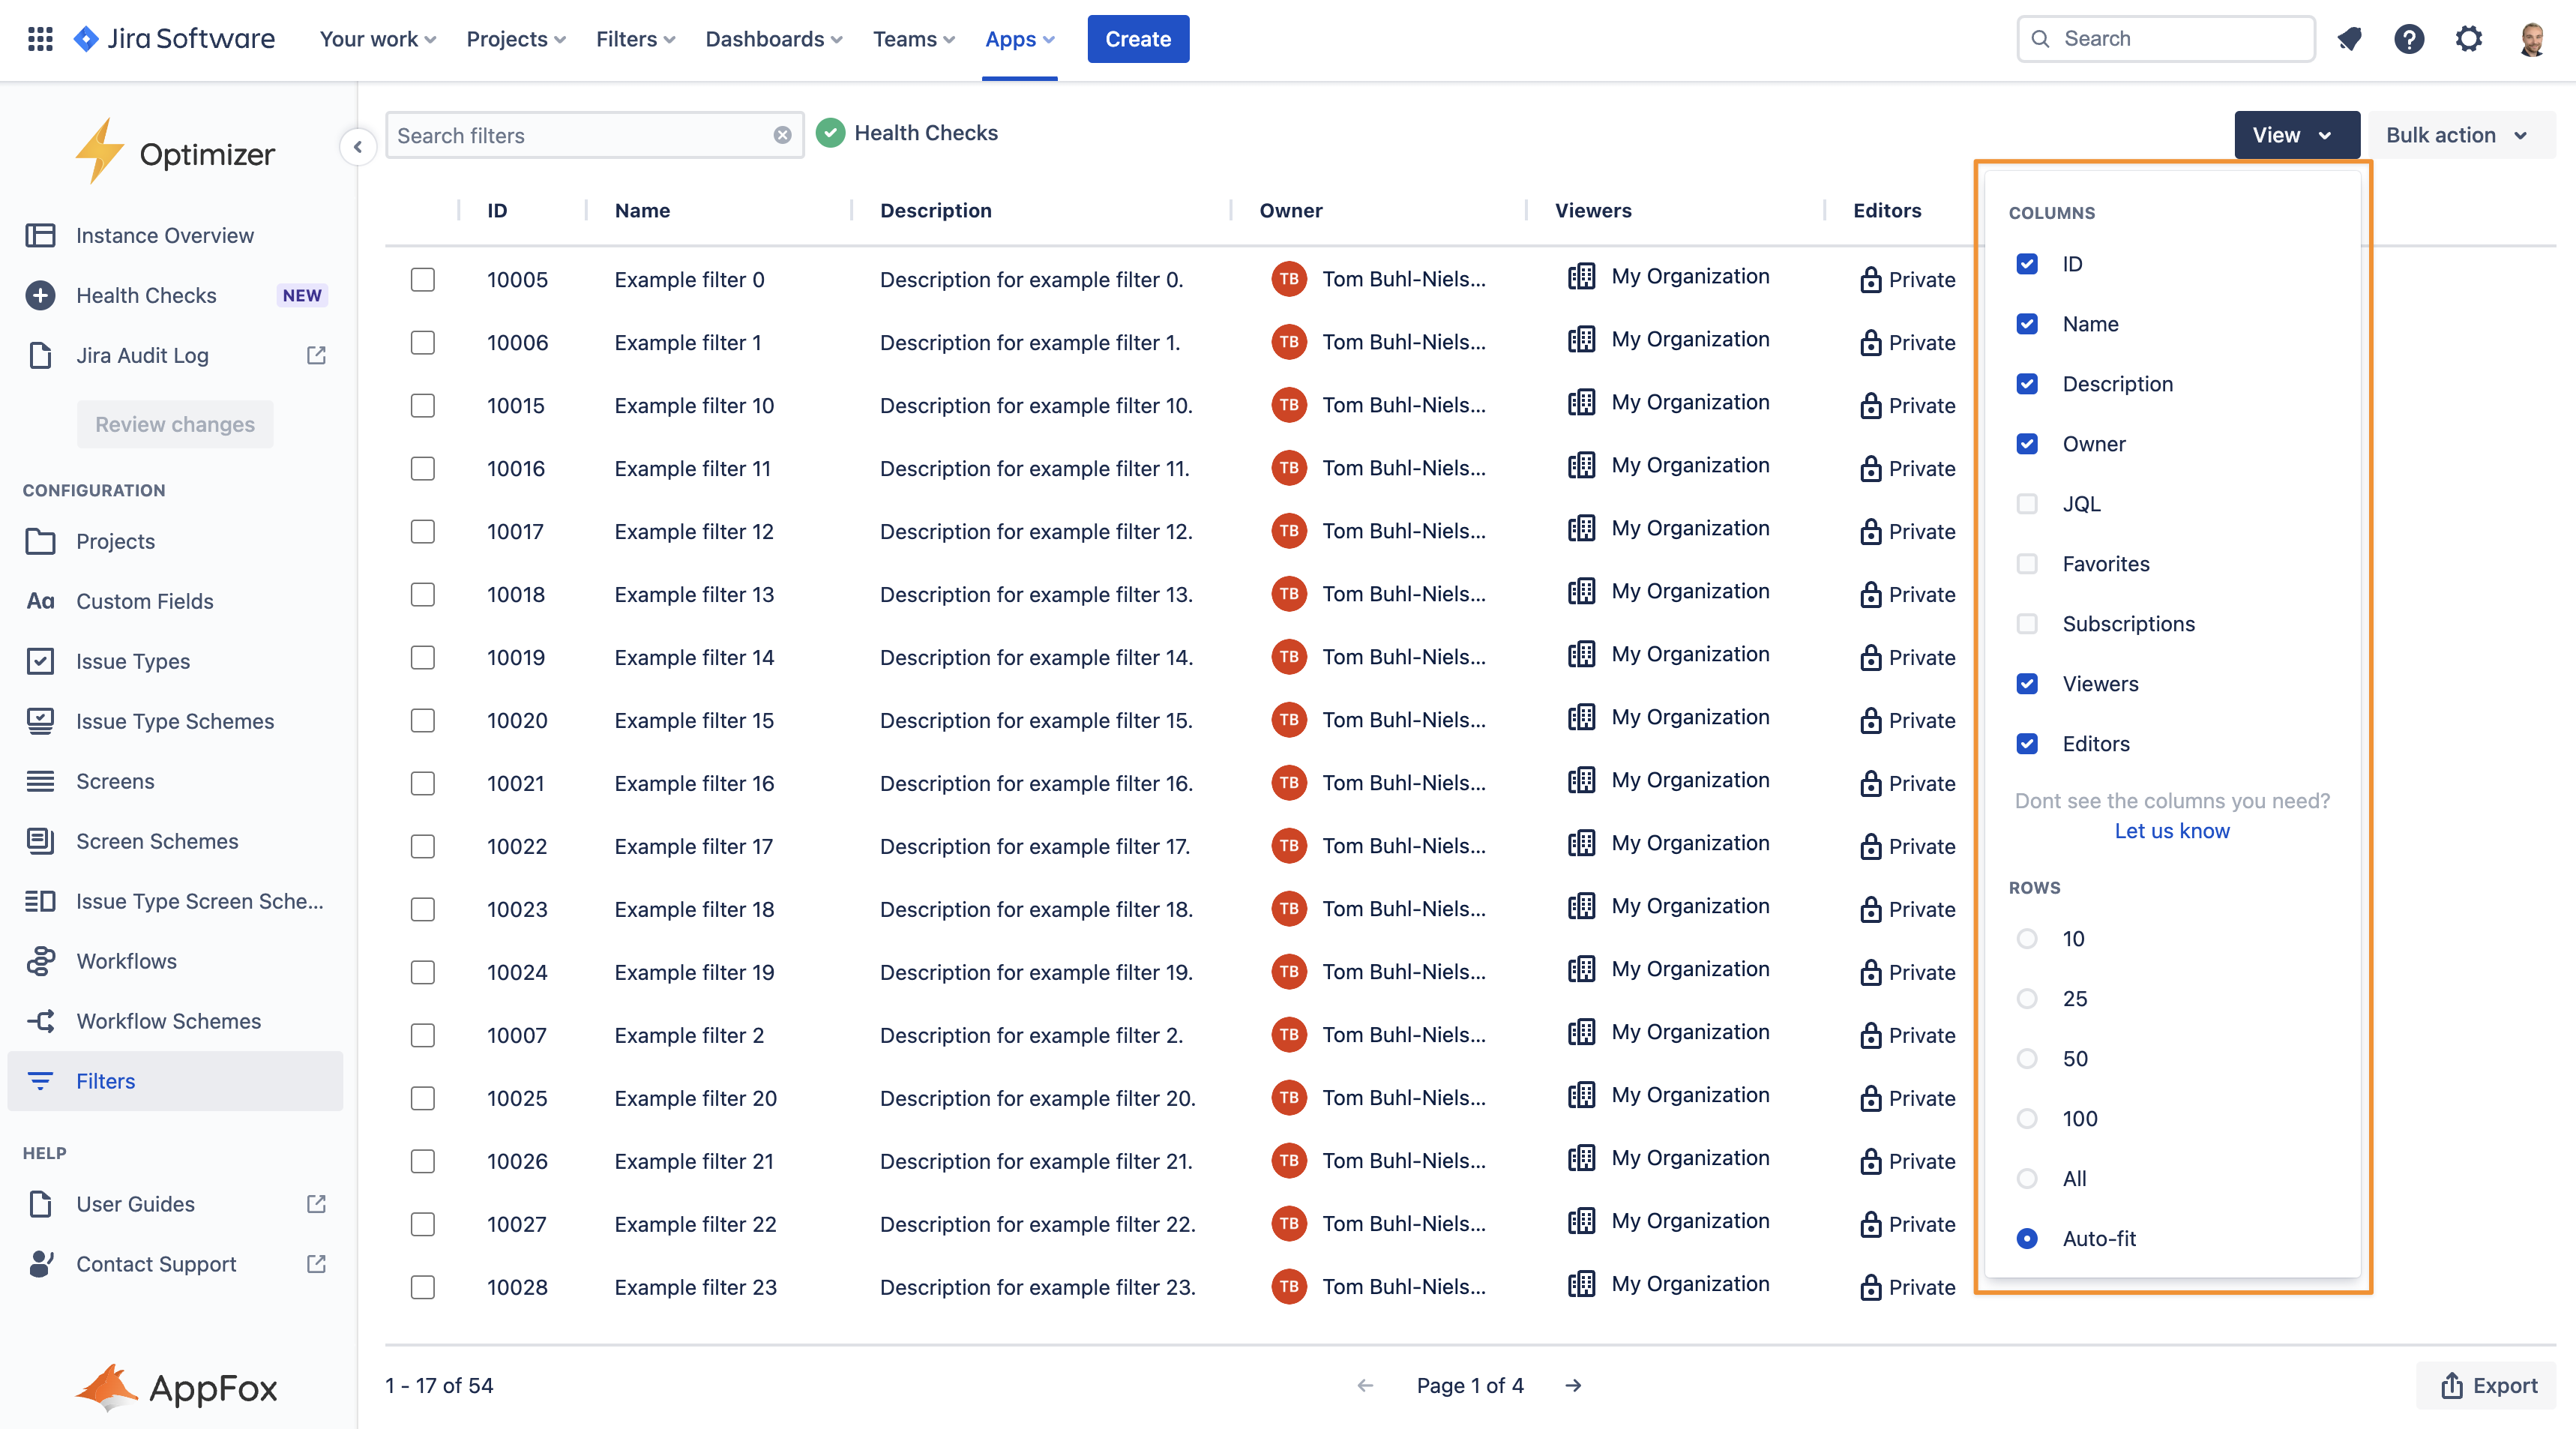Click the user profile avatar

click(x=2531, y=39)
